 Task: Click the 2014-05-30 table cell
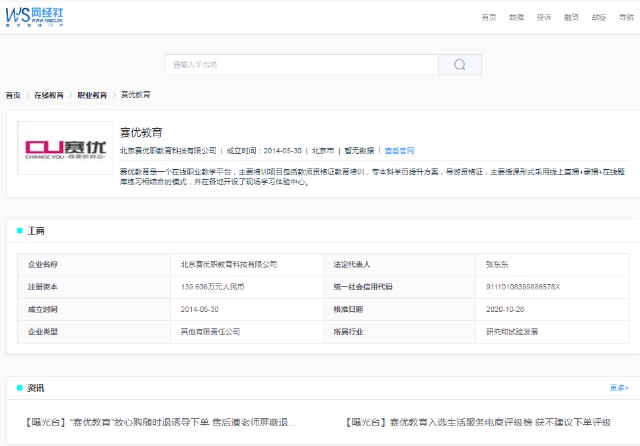pyautogui.click(x=247, y=309)
